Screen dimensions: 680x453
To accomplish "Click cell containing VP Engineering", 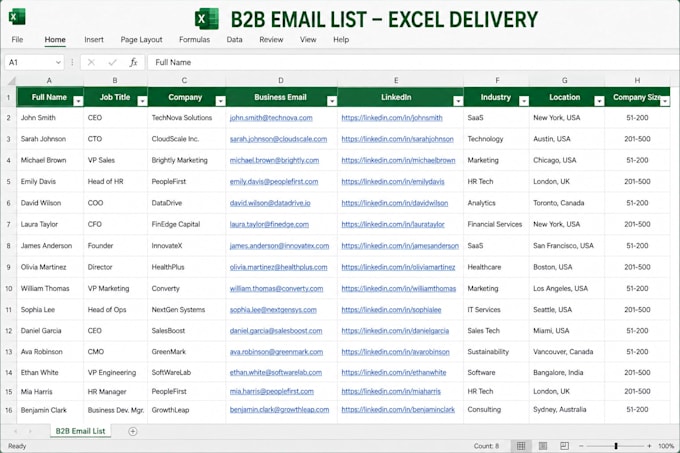I will (x=115, y=372).
